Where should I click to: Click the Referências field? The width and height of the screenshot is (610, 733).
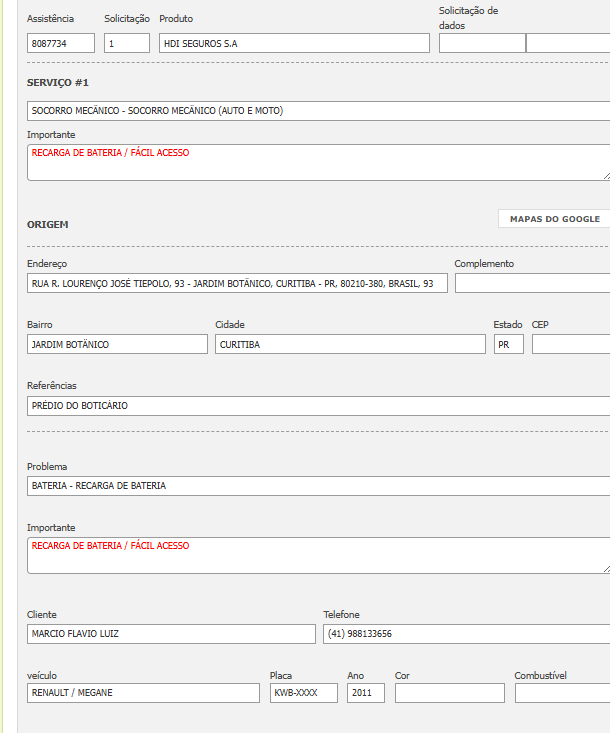[x=318, y=406]
